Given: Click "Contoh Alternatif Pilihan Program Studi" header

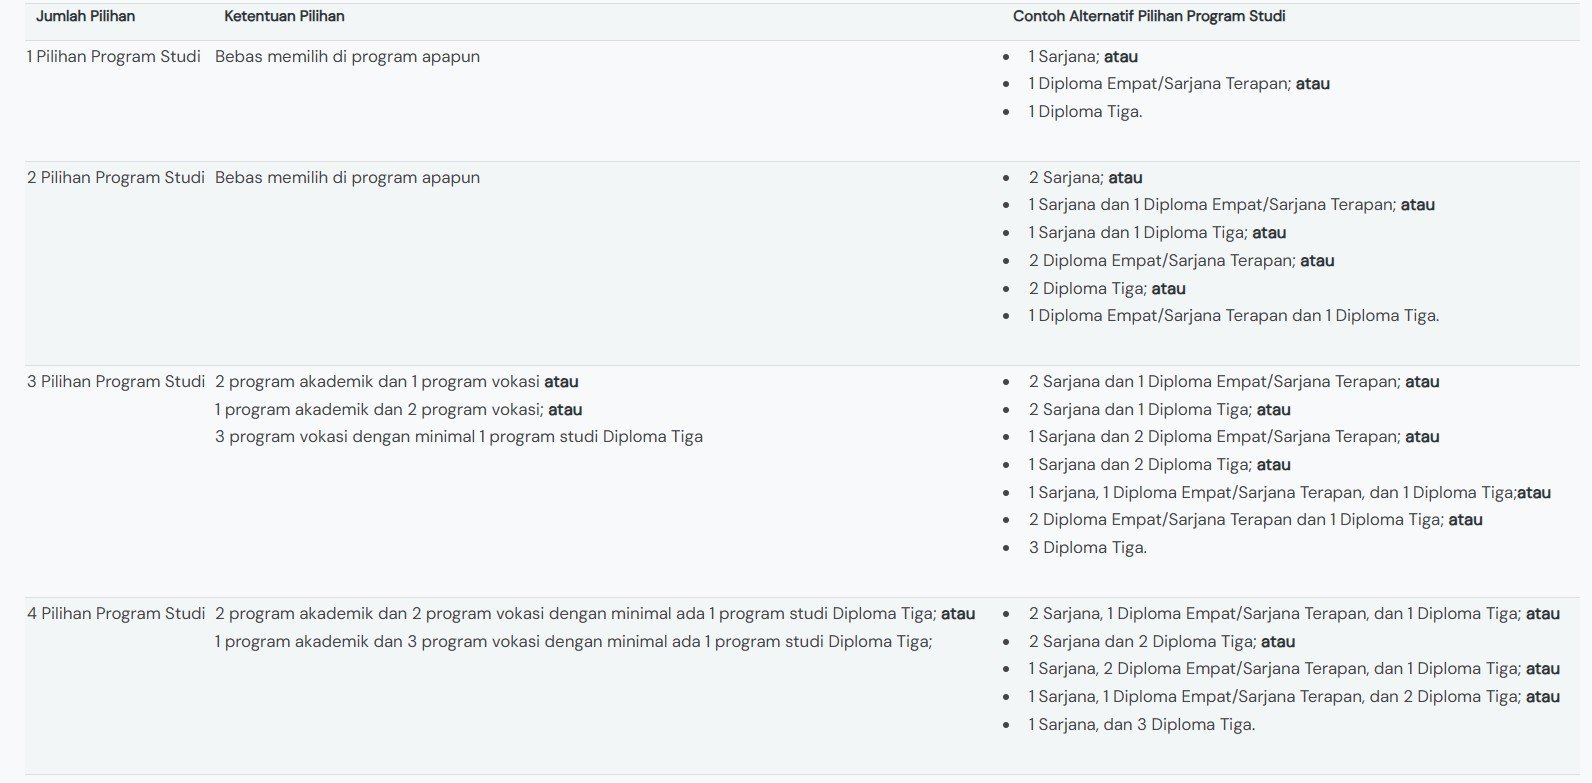Looking at the screenshot, I should [1149, 16].
